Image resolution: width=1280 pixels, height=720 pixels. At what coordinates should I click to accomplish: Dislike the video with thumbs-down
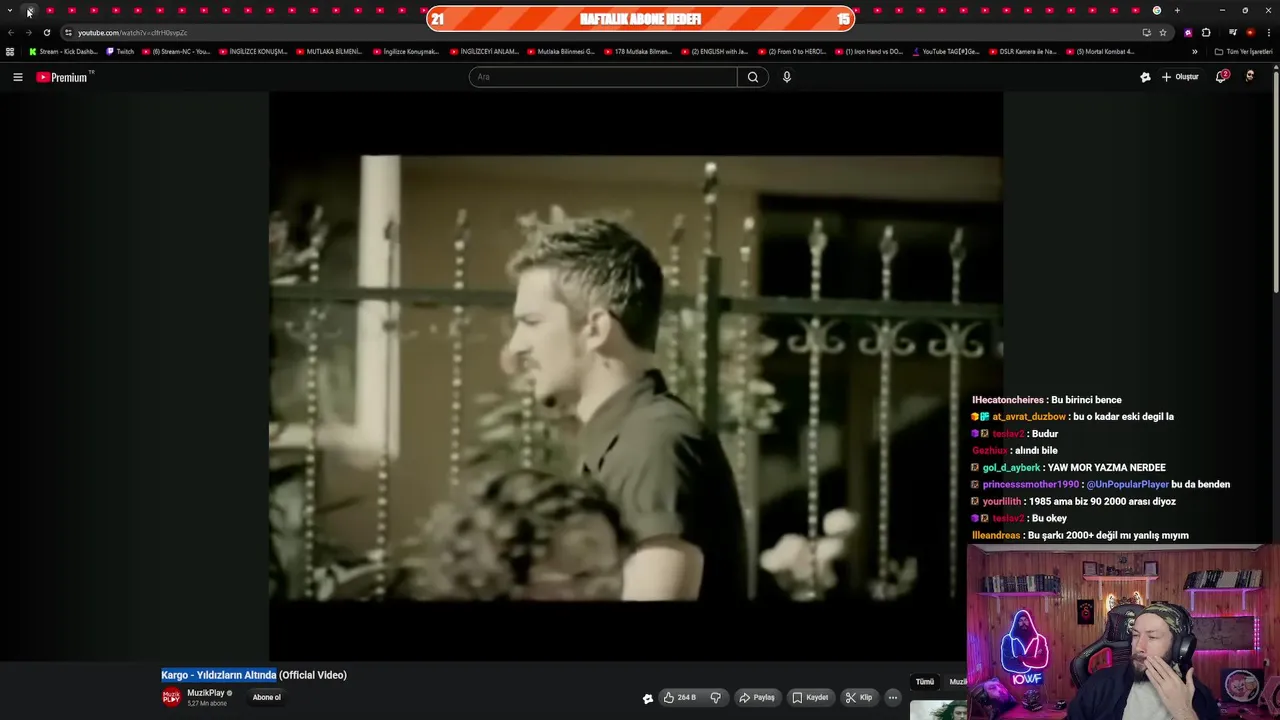pos(715,697)
